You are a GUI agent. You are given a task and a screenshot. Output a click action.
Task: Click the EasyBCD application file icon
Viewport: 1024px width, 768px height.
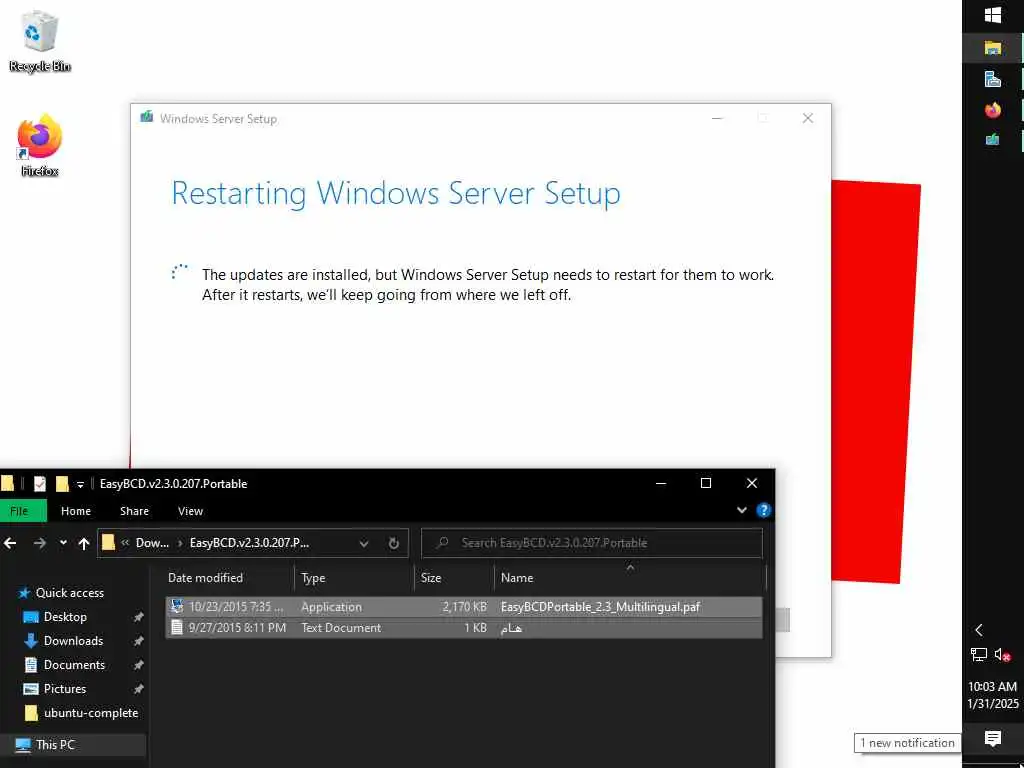click(177, 607)
